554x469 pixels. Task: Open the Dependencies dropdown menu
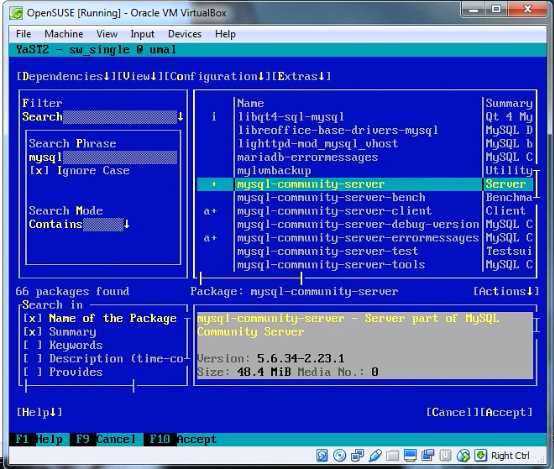[66, 76]
